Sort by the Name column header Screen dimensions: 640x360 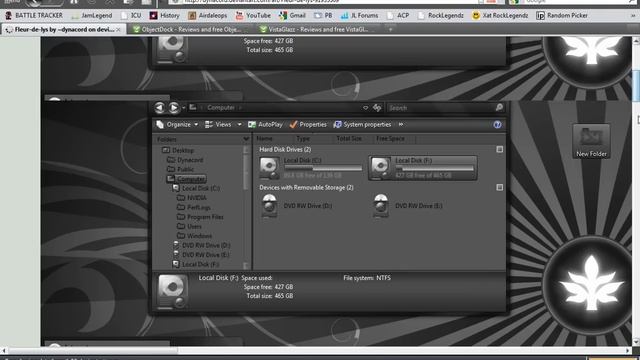pyautogui.click(x=264, y=139)
